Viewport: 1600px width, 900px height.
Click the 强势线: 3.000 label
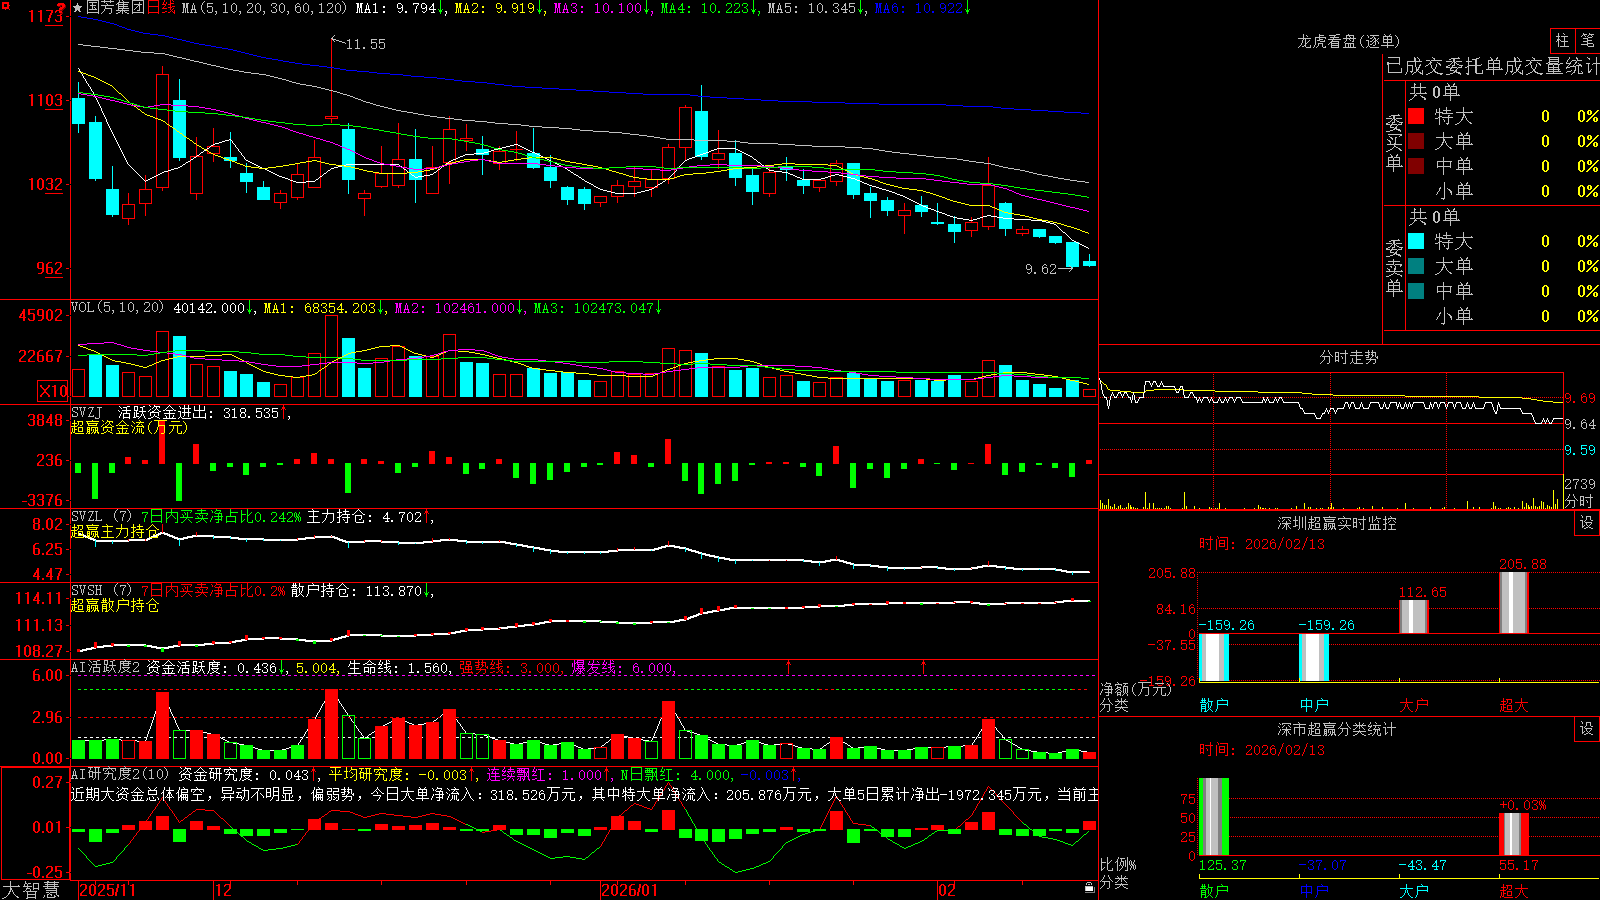[511, 667]
